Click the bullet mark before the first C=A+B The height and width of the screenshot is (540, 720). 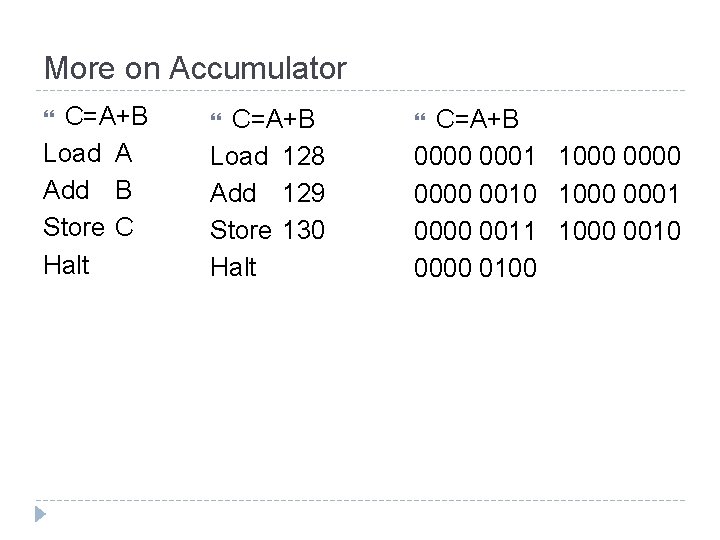(x=49, y=114)
